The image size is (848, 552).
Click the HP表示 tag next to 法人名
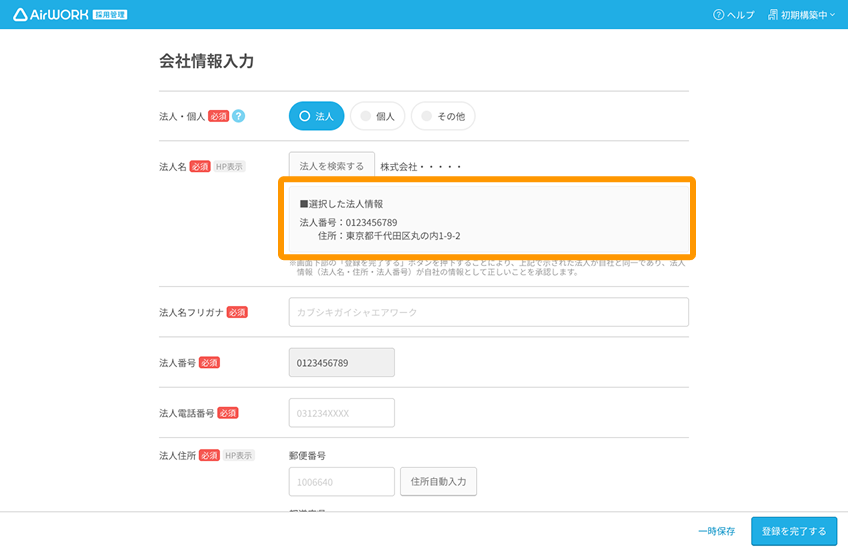coord(229,167)
